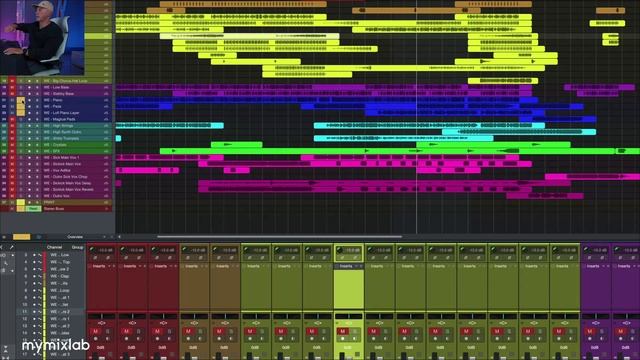Toggle solo on the PRINT track
This screenshot has width=640, height=360.
[x=21, y=202]
